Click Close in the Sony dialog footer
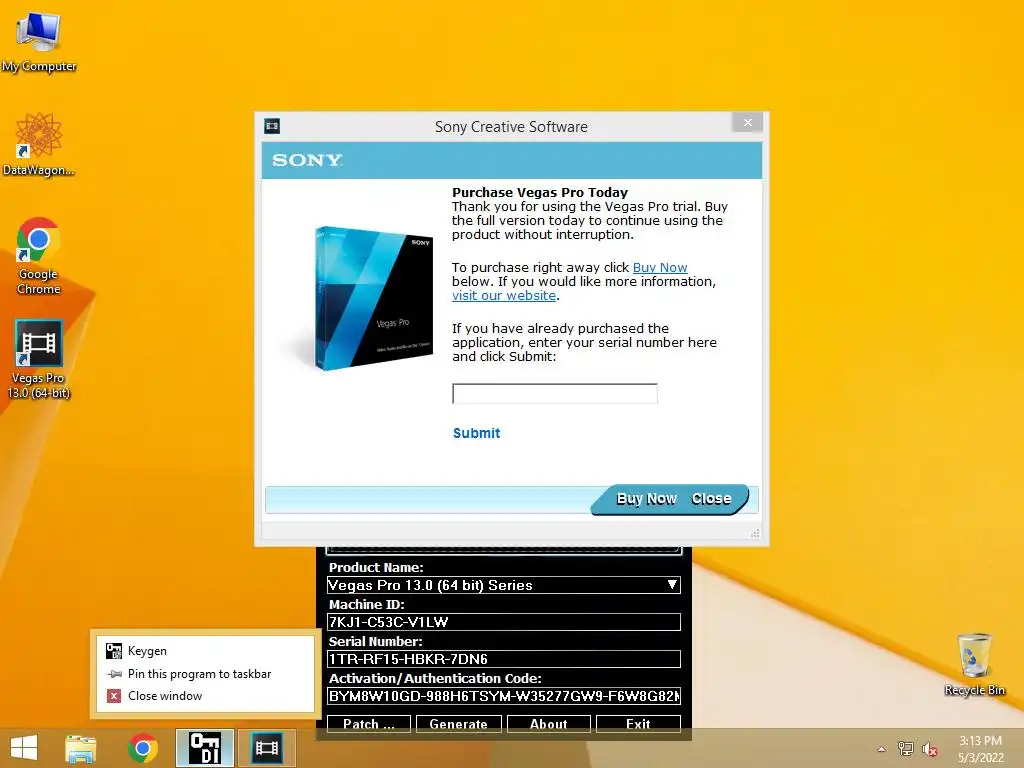 point(711,499)
